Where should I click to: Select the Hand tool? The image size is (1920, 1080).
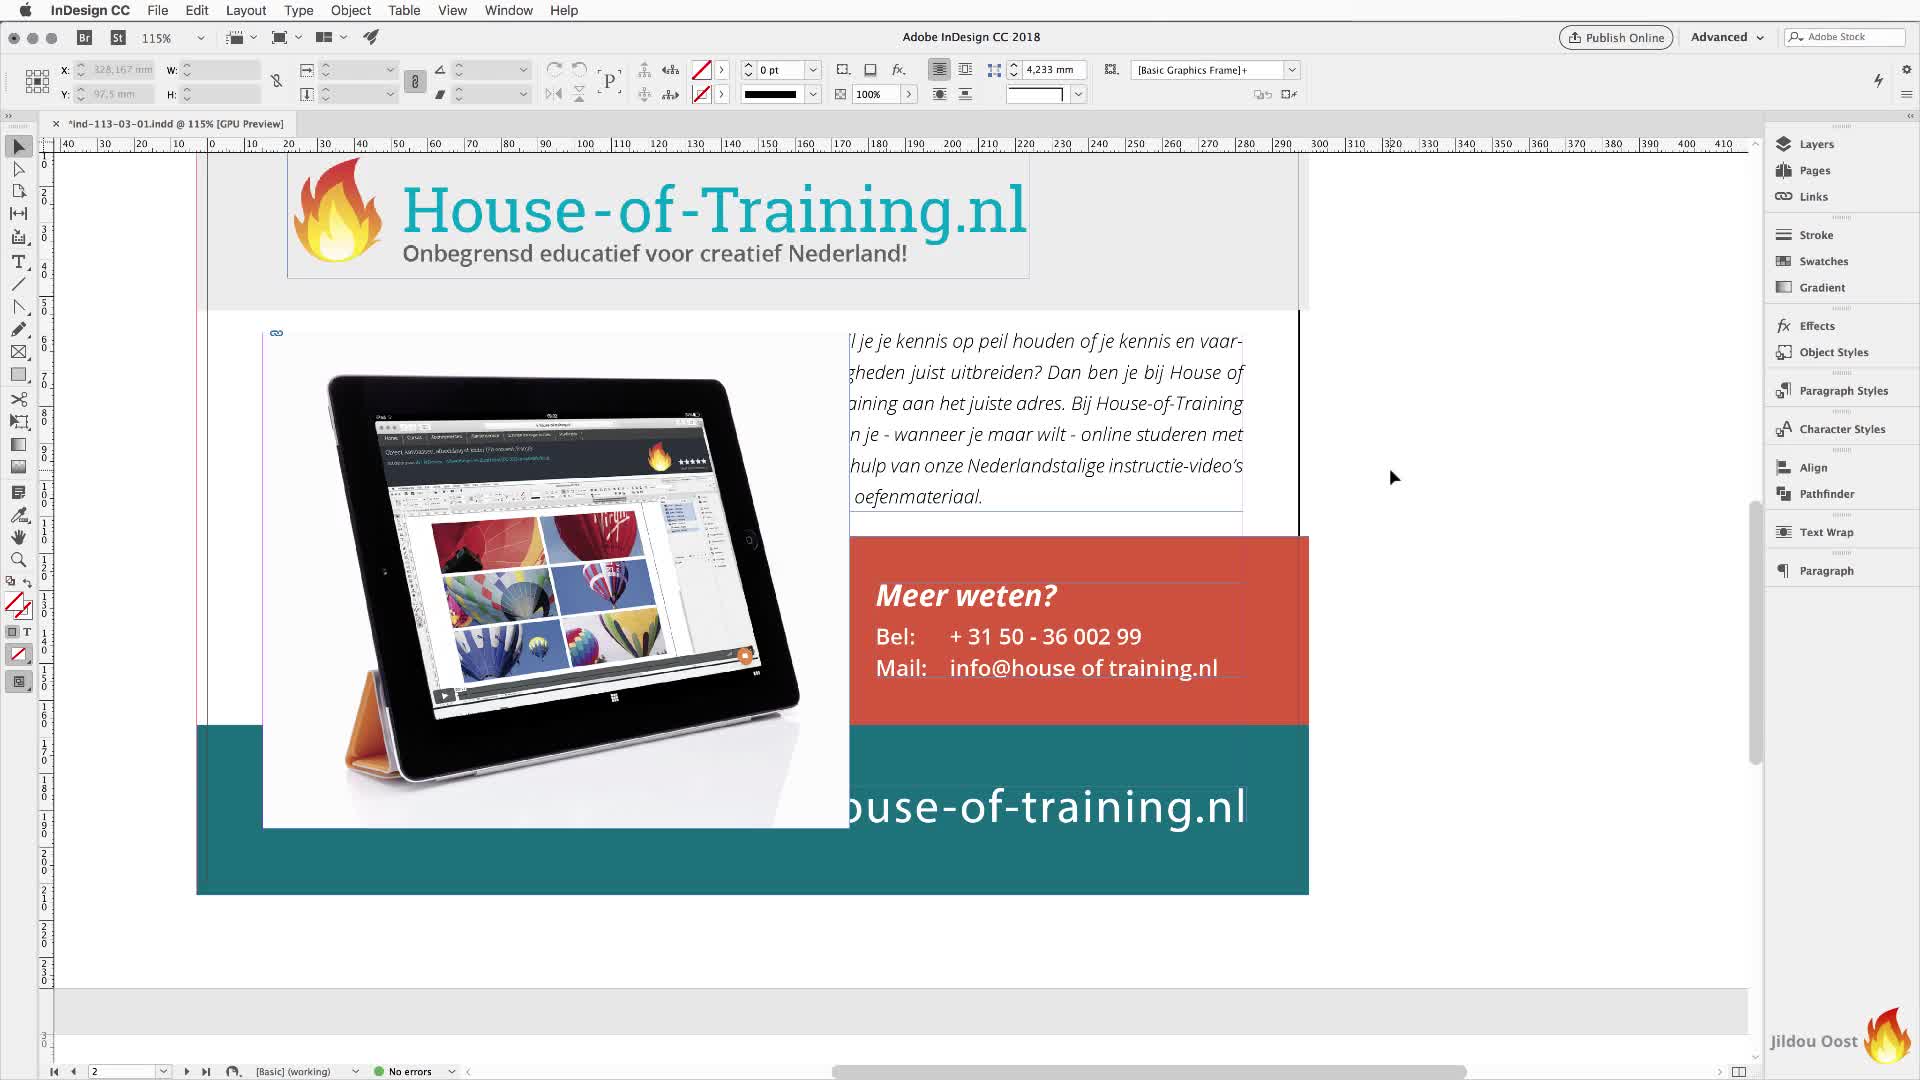[18, 537]
